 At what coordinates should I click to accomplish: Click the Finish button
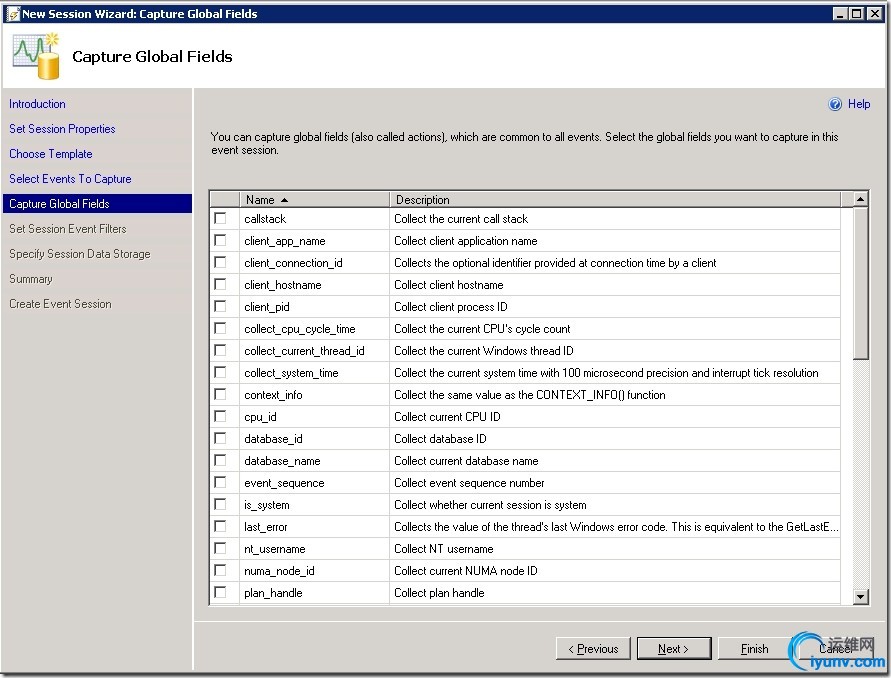pos(755,648)
